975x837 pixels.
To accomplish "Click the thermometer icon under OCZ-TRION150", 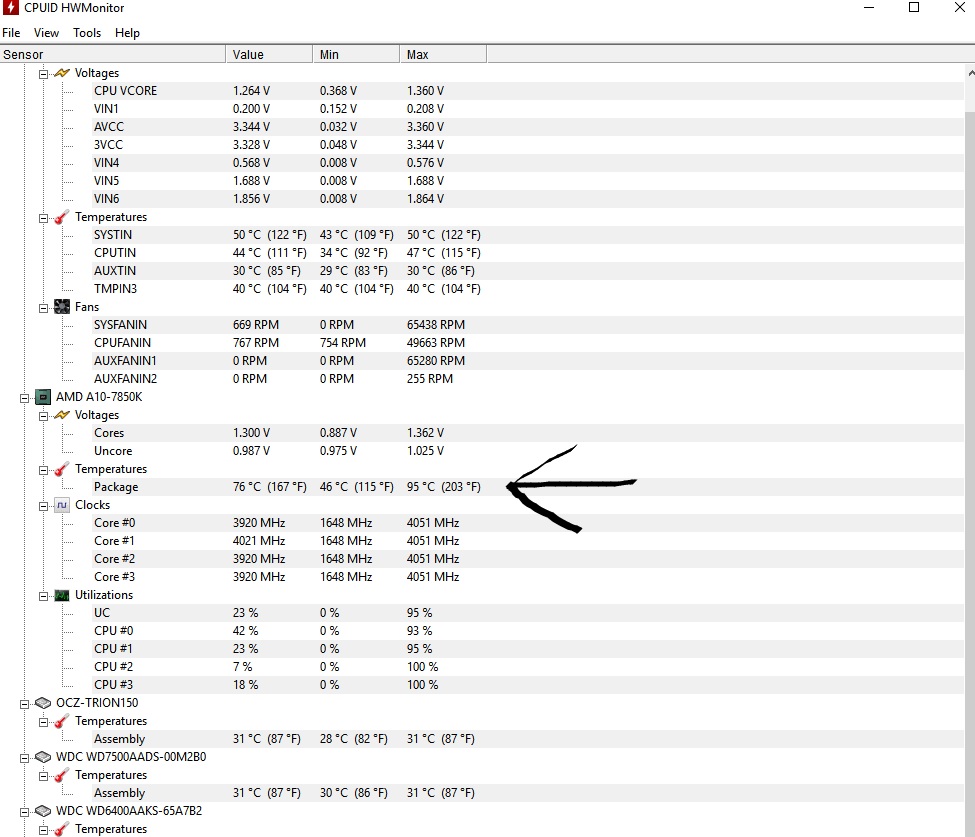I will [62, 721].
